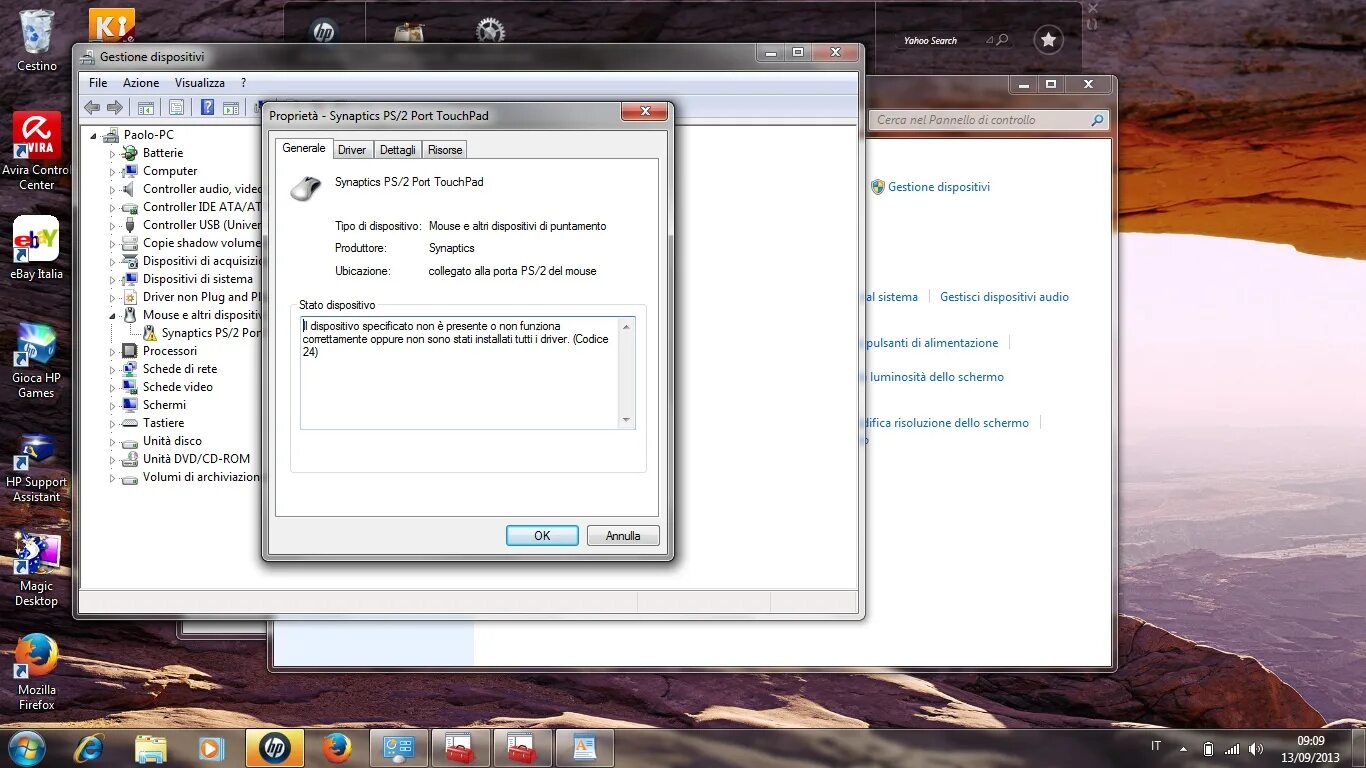Click the pulsanti di alimentazione link

point(932,343)
